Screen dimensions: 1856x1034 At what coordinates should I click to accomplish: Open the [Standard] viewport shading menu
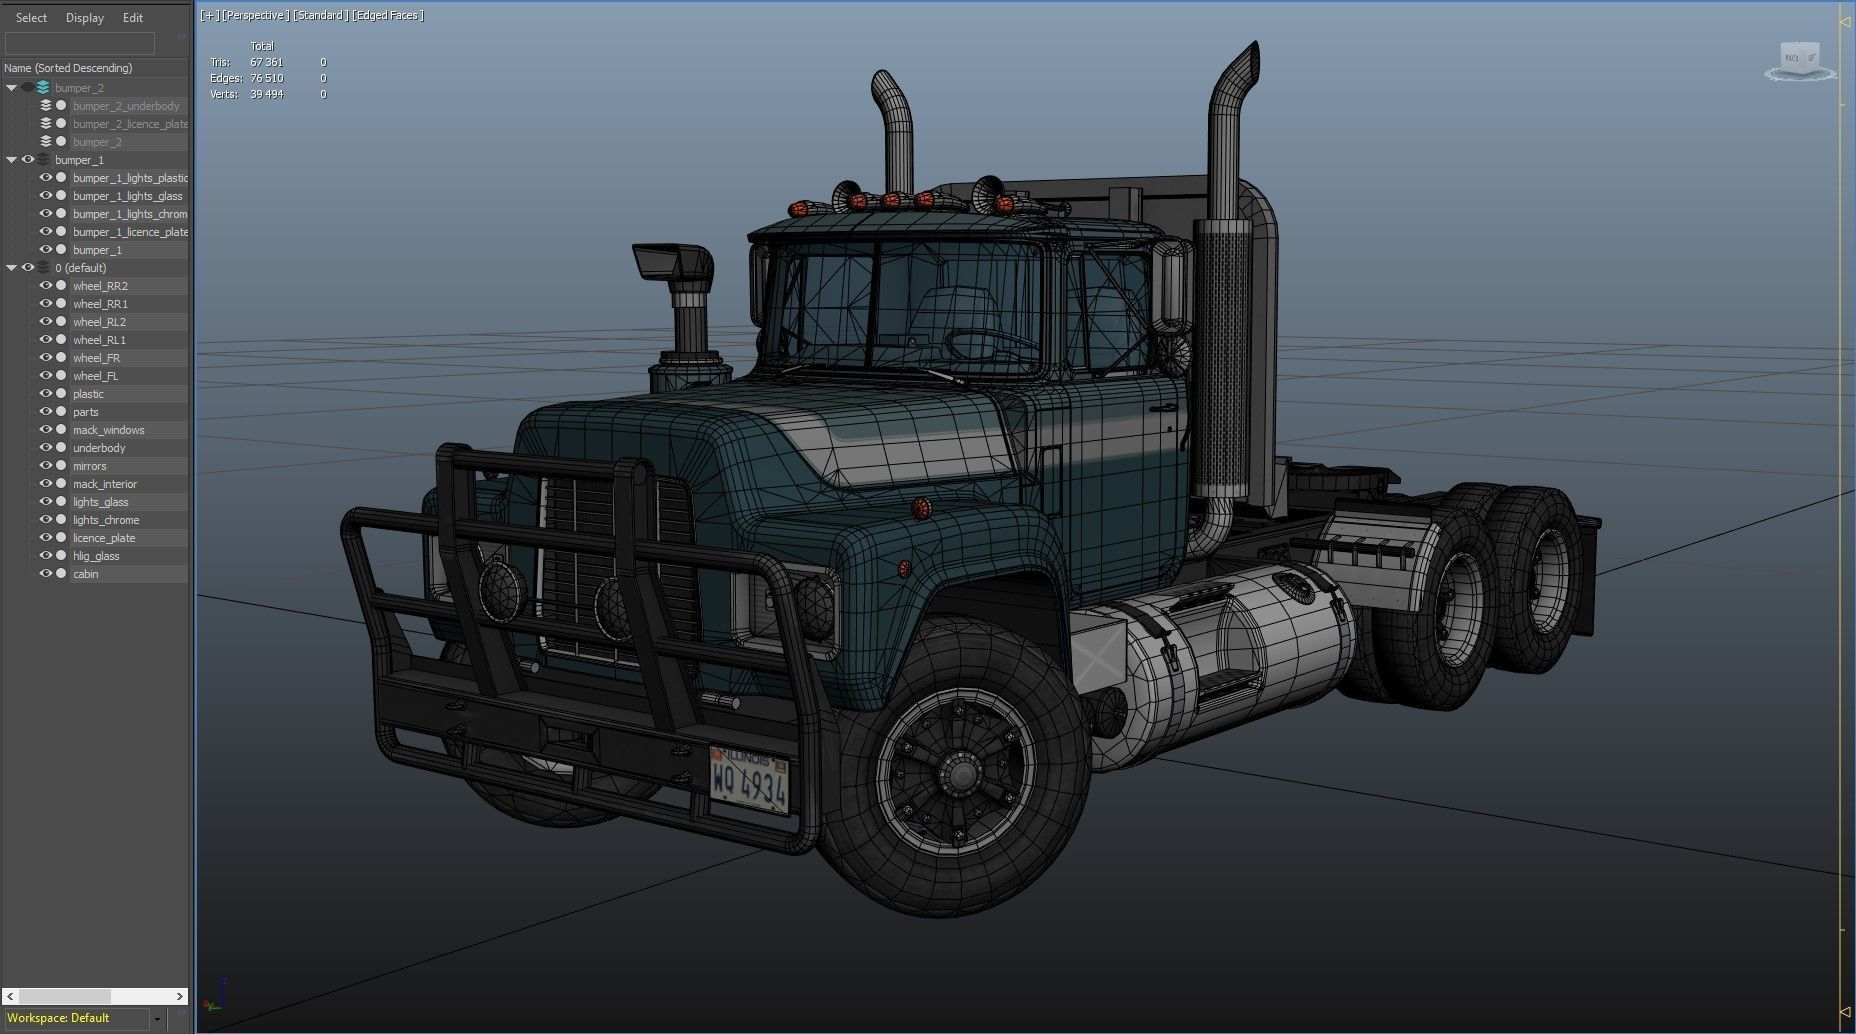pos(320,15)
